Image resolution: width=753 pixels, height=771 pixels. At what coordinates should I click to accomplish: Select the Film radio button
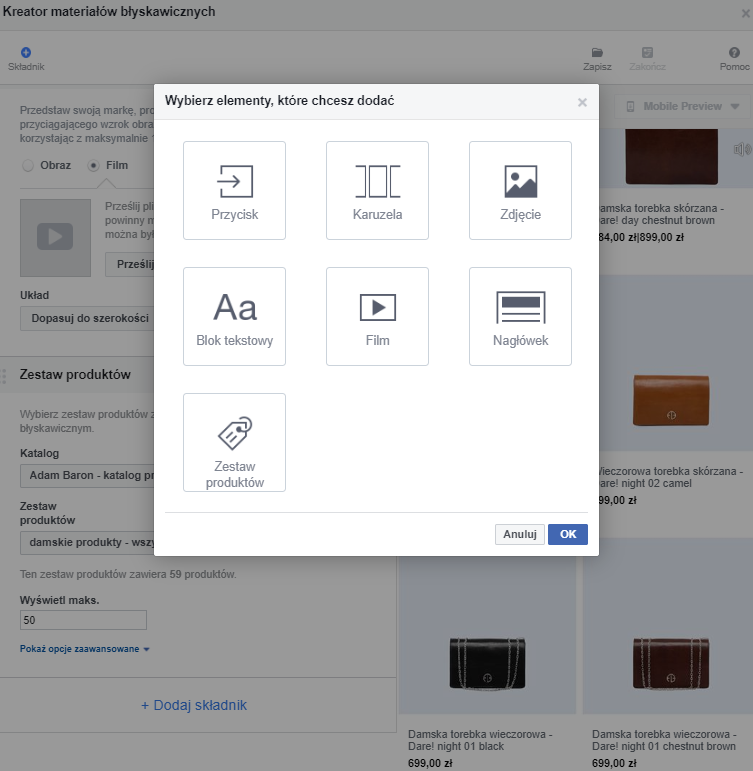94,165
